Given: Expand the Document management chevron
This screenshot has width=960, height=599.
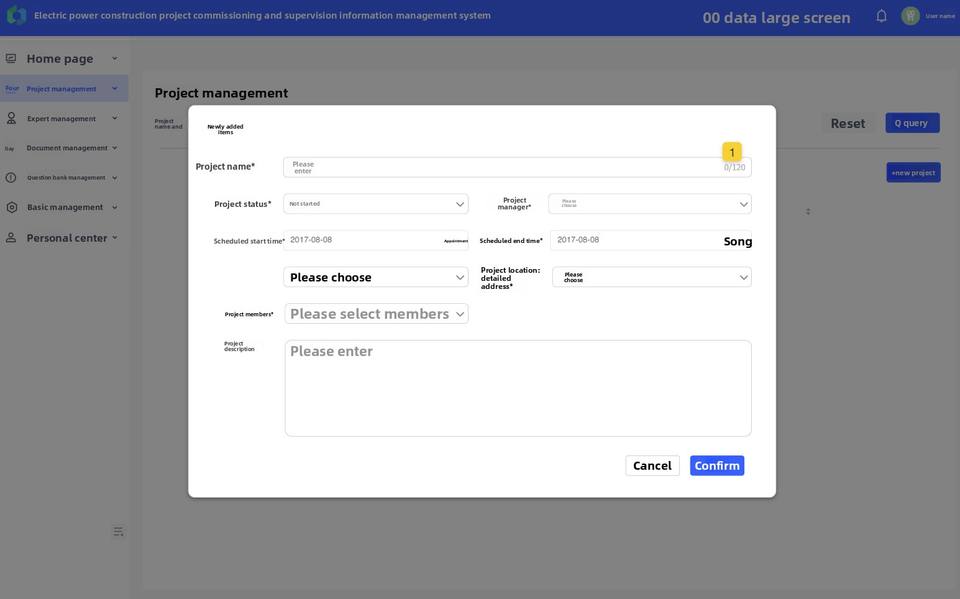Looking at the screenshot, I should point(114,148).
